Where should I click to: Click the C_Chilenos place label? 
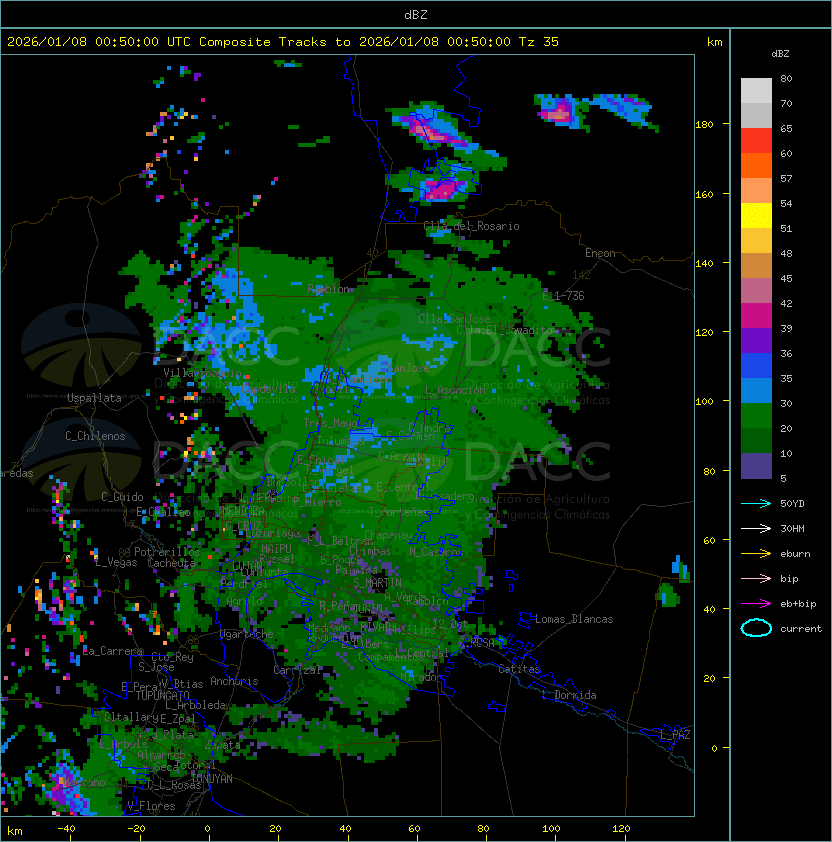(x=95, y=436)
